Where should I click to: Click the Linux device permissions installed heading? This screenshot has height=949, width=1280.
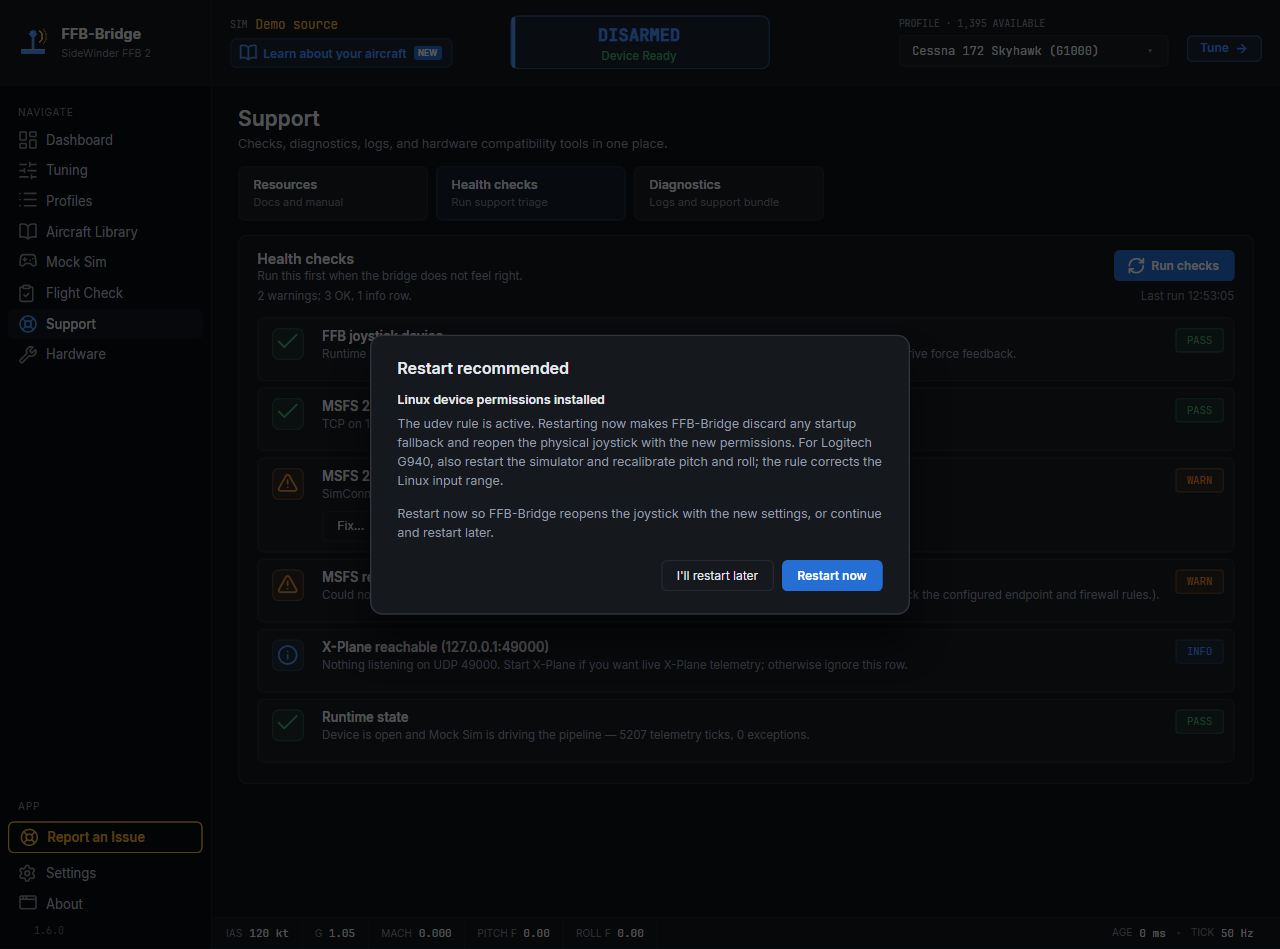point(501,400)
